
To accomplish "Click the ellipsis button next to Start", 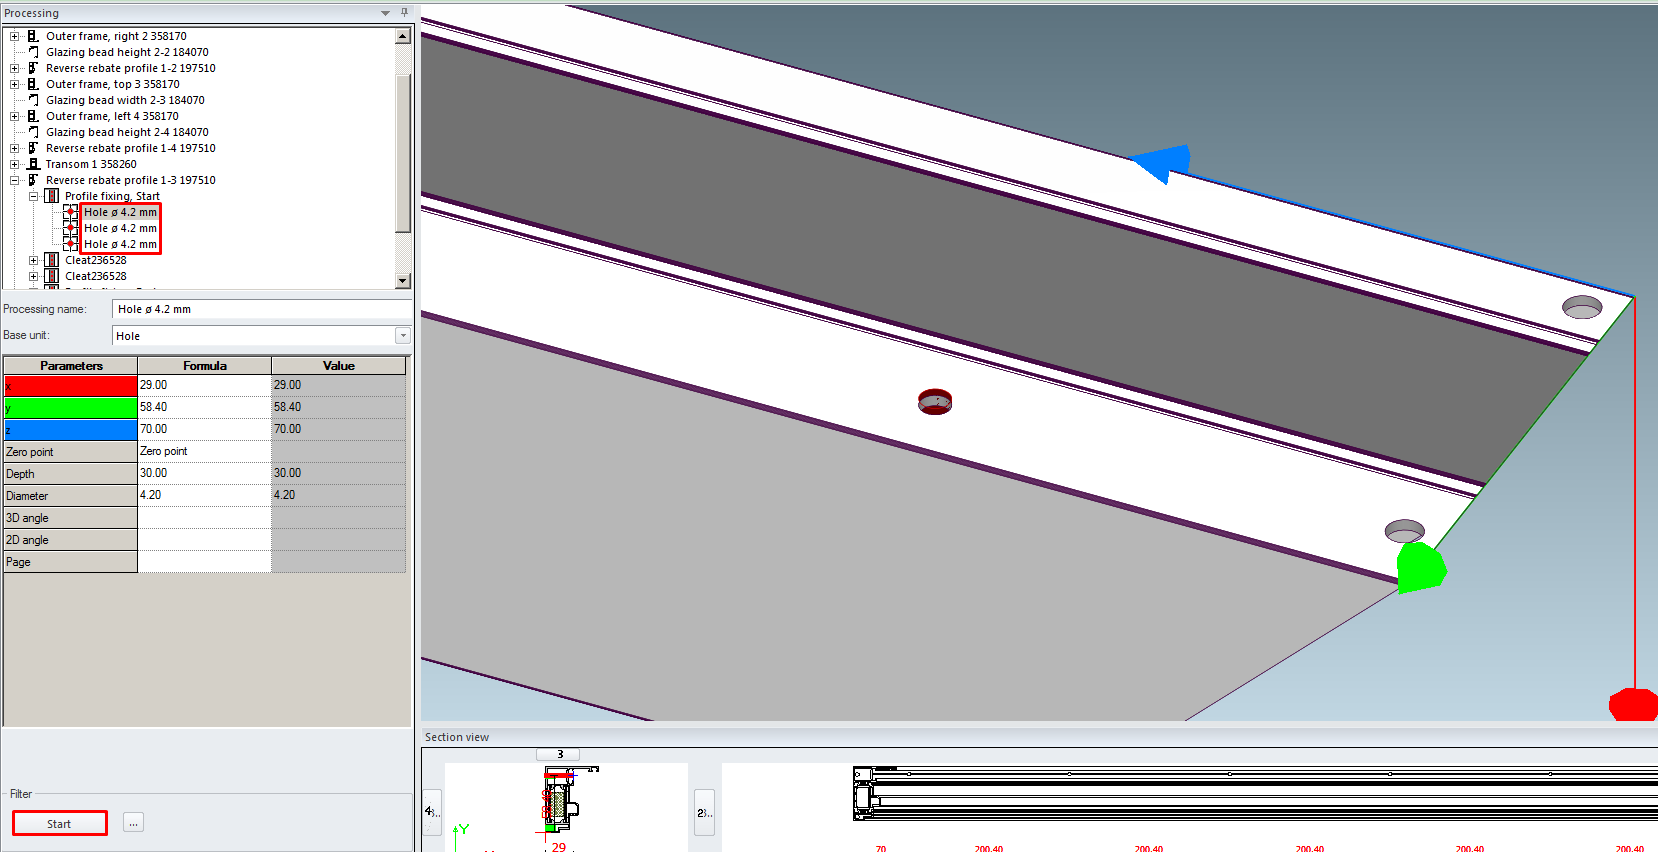I will point(134,823).
